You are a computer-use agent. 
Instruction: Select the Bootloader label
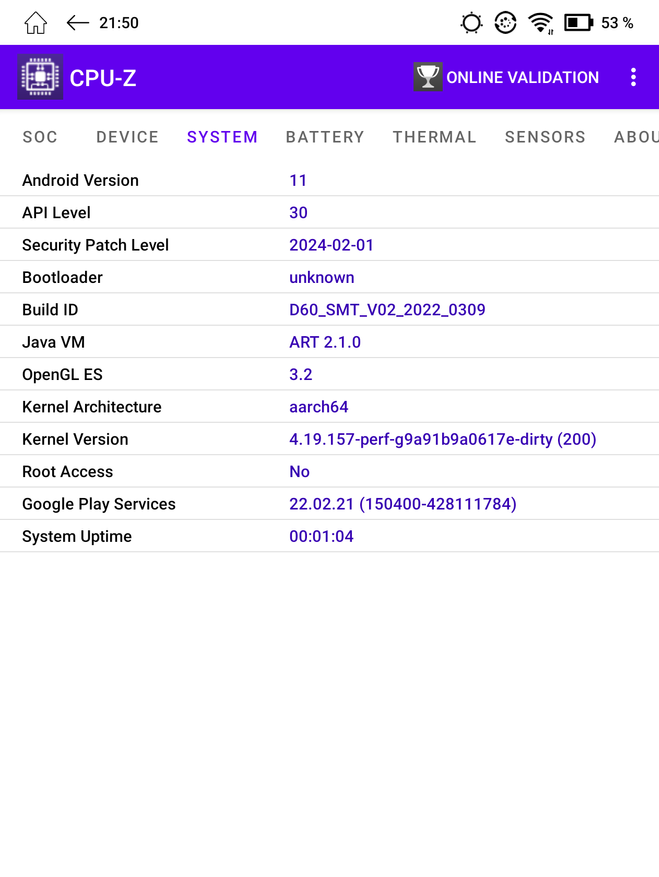(x=62, y=277)
